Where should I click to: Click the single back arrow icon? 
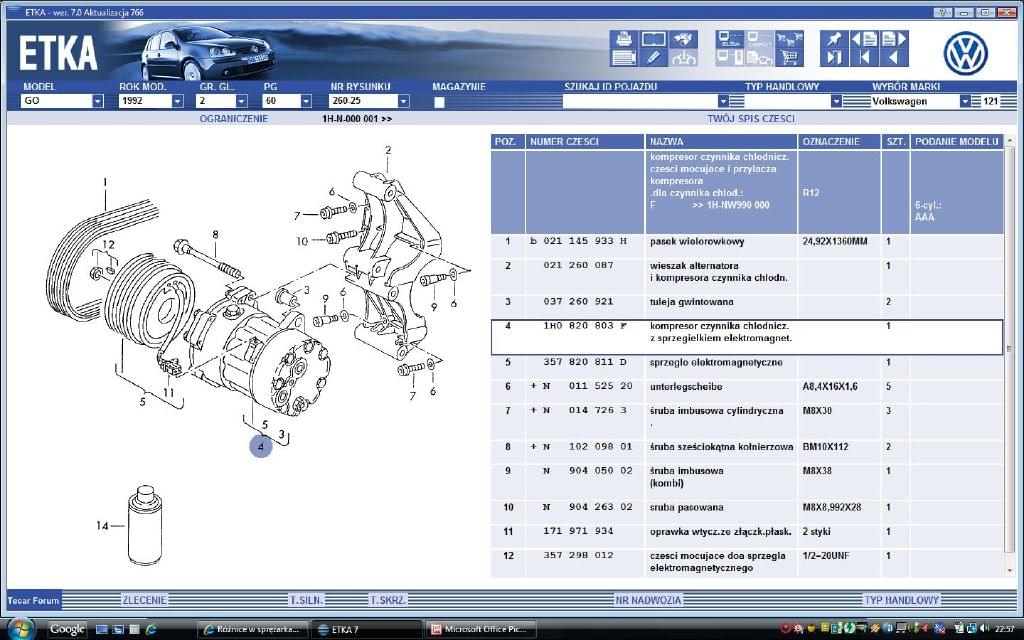point(894,58)
